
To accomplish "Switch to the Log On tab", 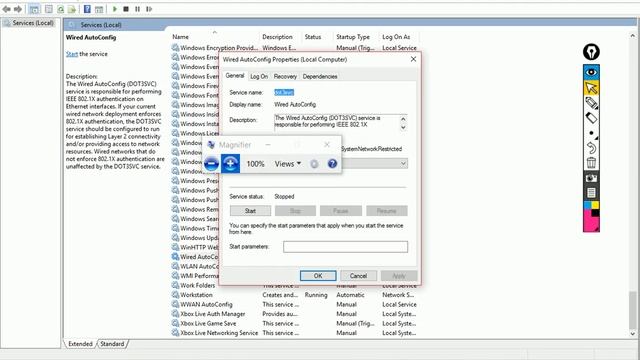I will (x=259, y=76).
